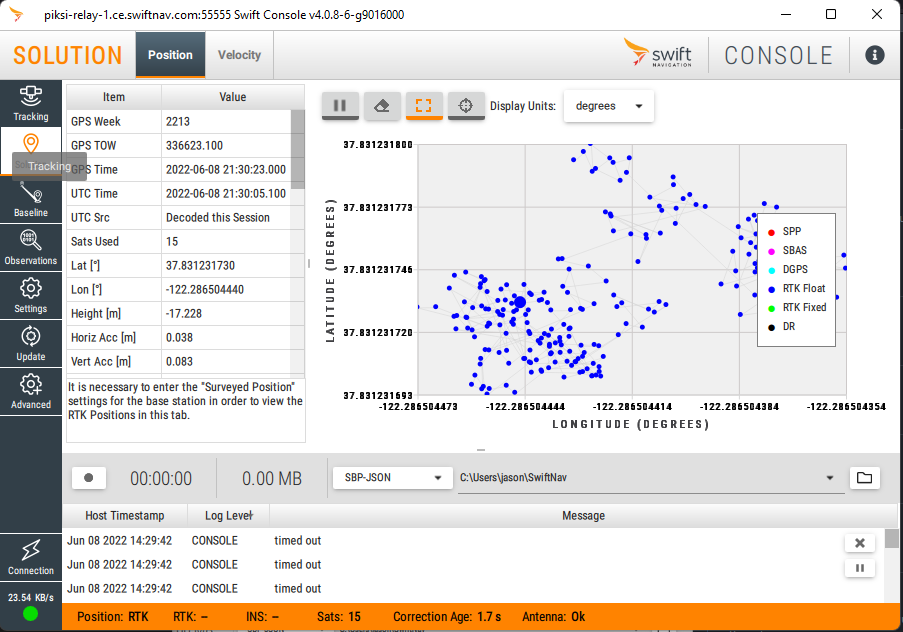Select the Solution map-pin sidebar icon
The width and height of the screenshot is (903, 632).
coord(31,143)
